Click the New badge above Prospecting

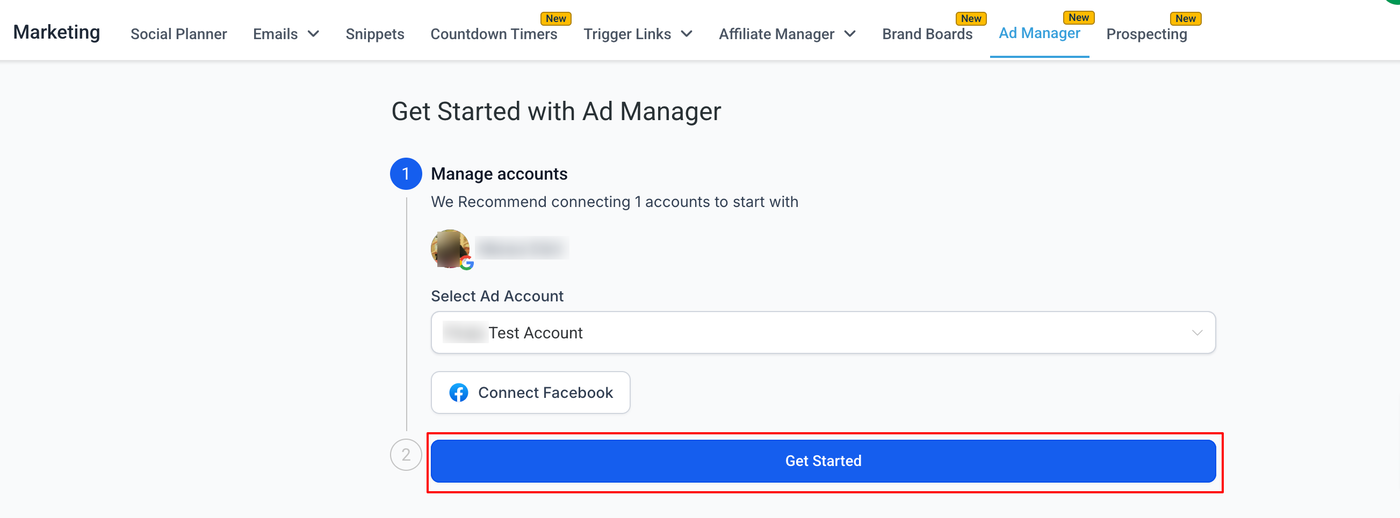click(x=1186, y=18)
